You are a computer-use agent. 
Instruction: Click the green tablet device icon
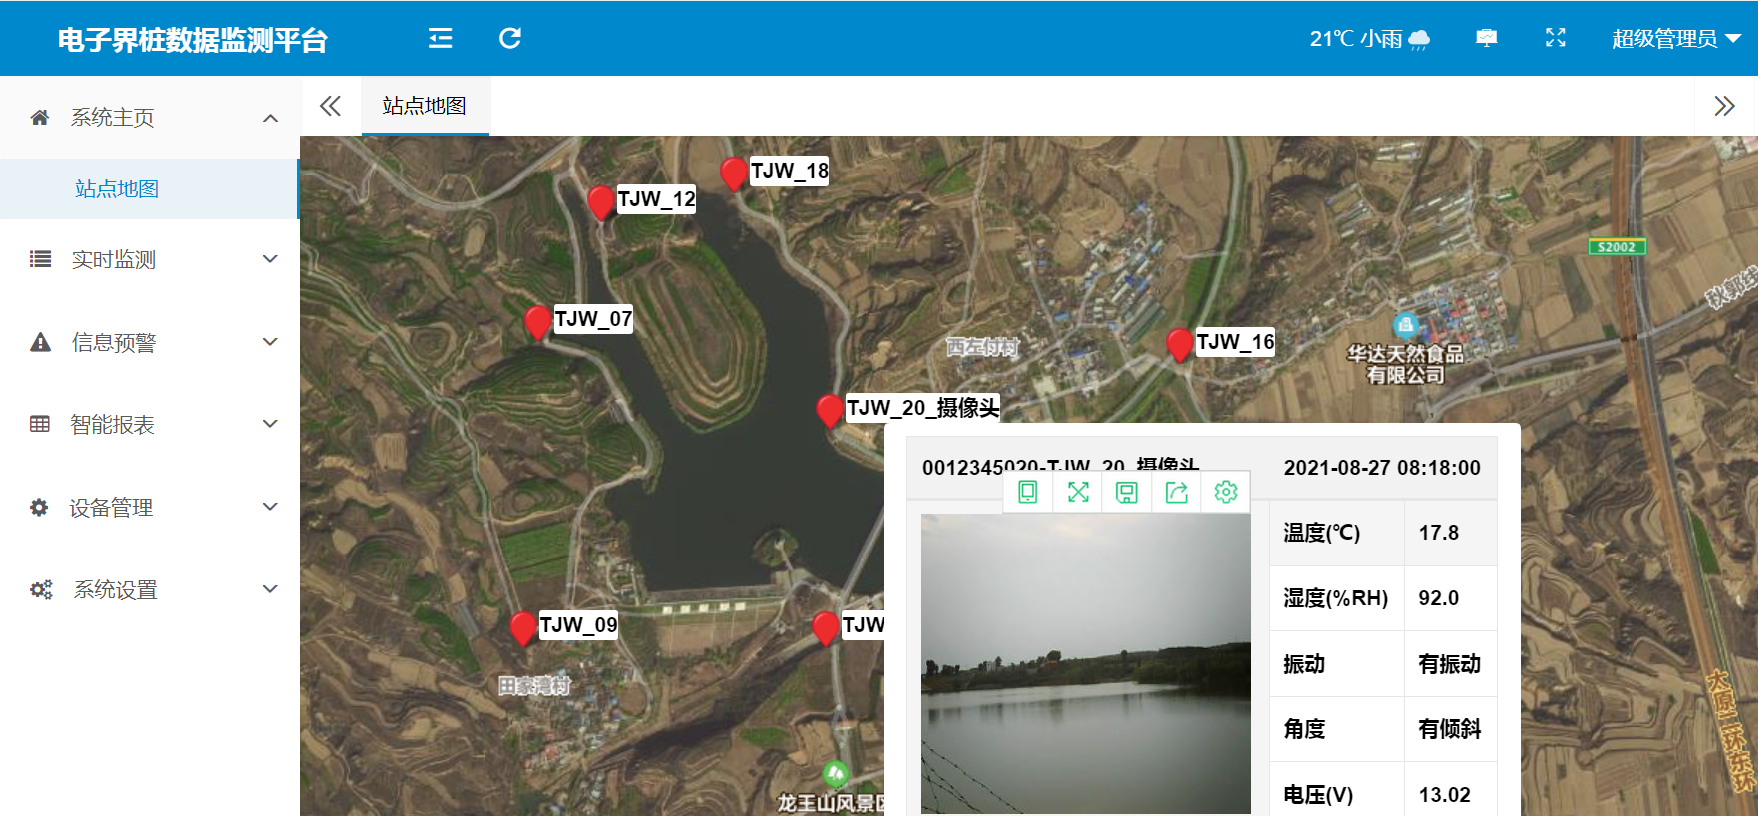[1027, 492]
